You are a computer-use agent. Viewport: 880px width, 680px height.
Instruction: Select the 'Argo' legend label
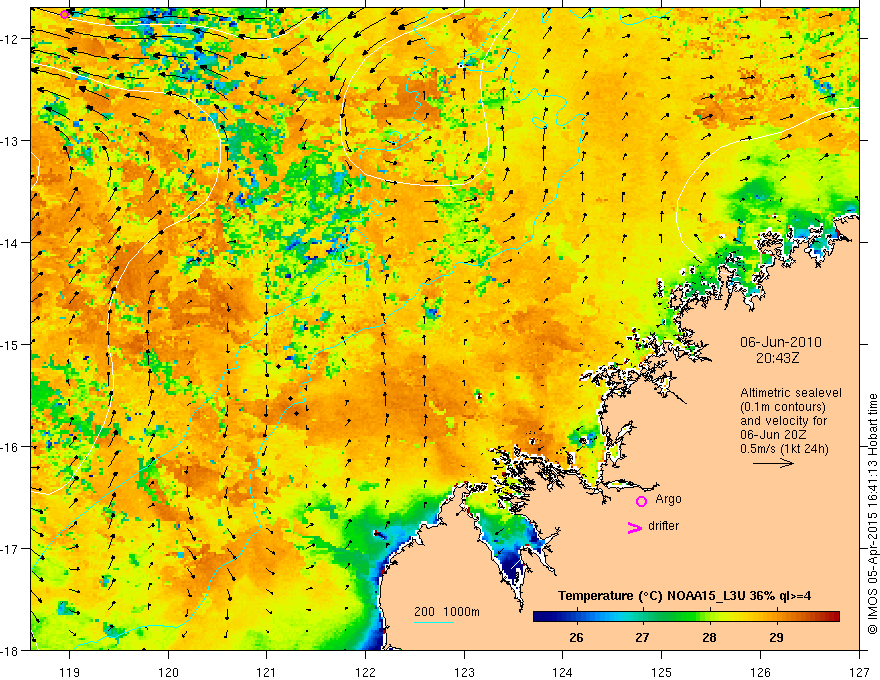668,499
